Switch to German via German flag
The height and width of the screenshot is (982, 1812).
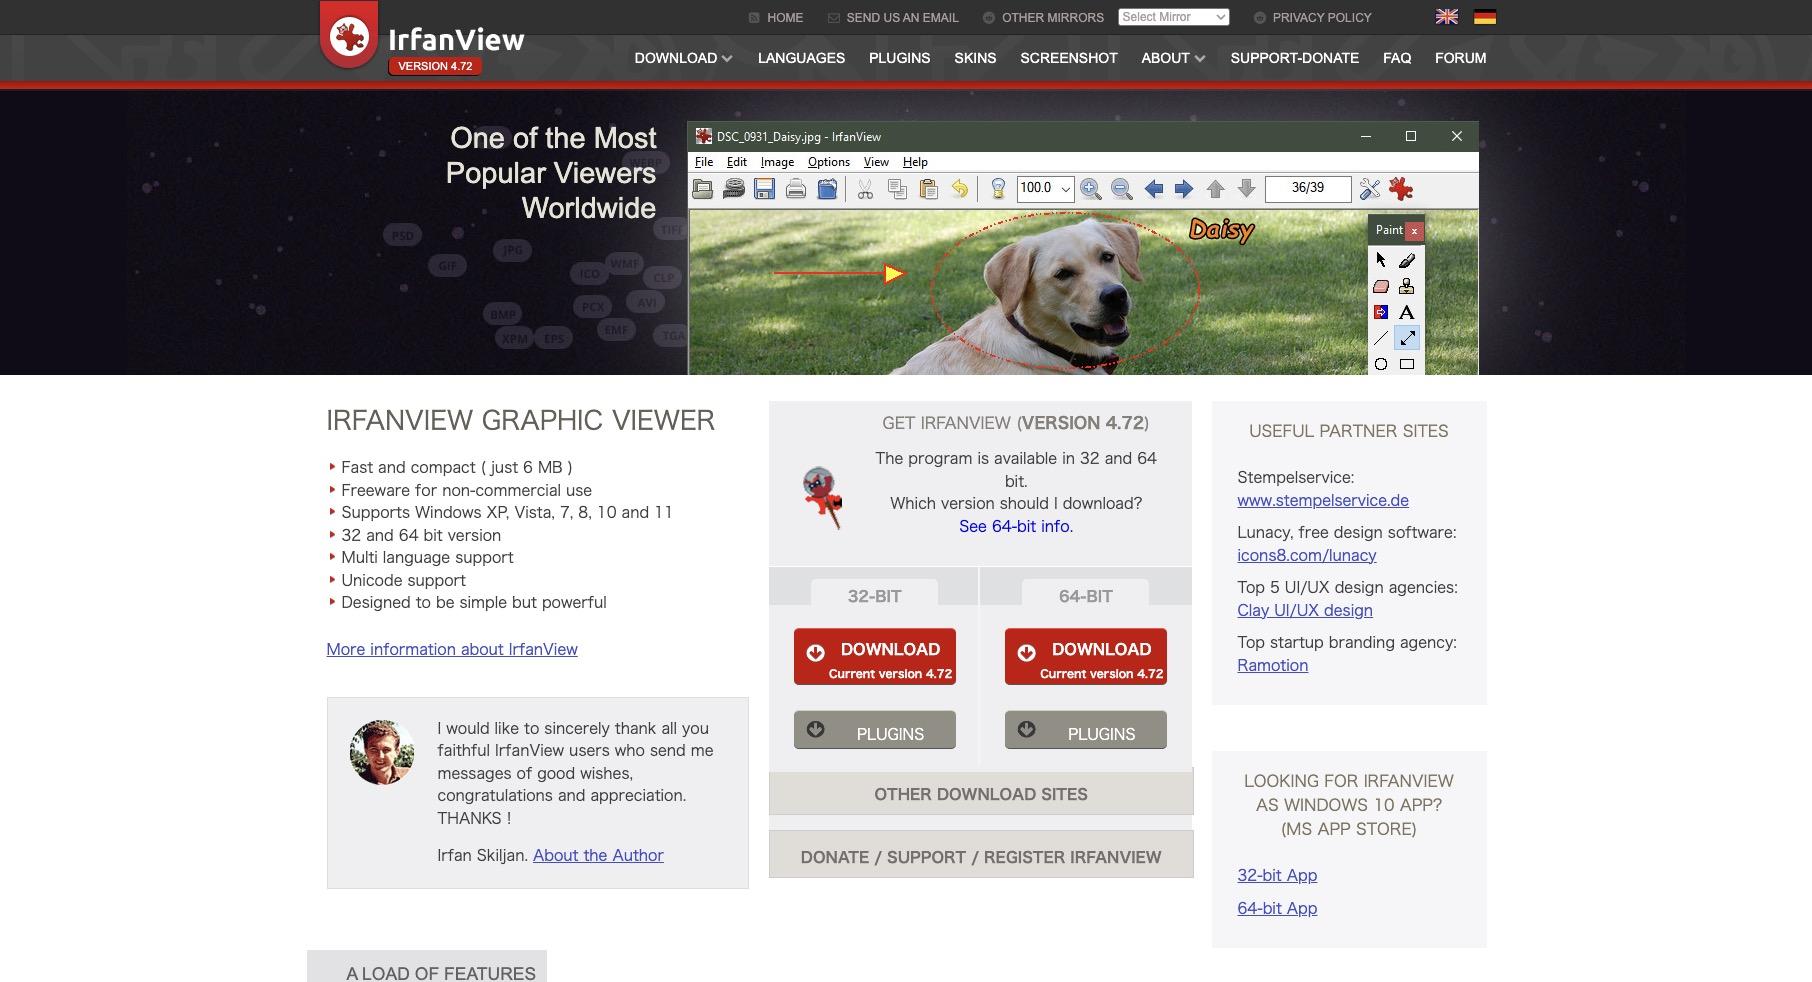(x=1485, y=17)
